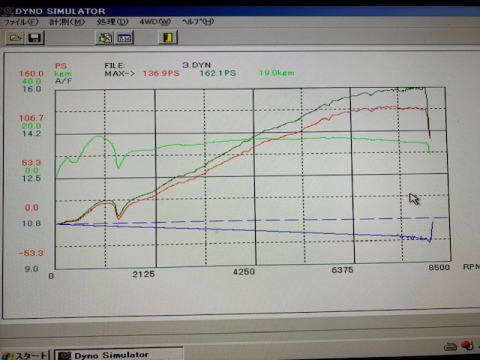Click the printer-like tray icon
480x360 pixels.
(x=450, y=347)
